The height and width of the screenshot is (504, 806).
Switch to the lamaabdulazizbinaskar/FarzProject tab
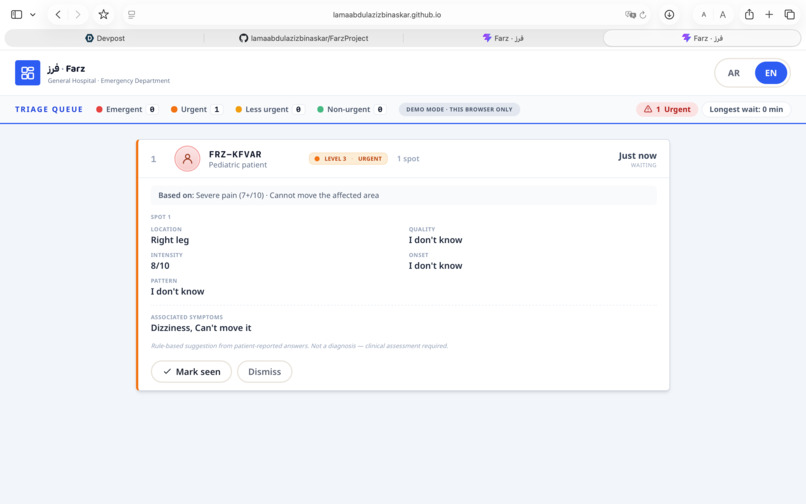304,38
